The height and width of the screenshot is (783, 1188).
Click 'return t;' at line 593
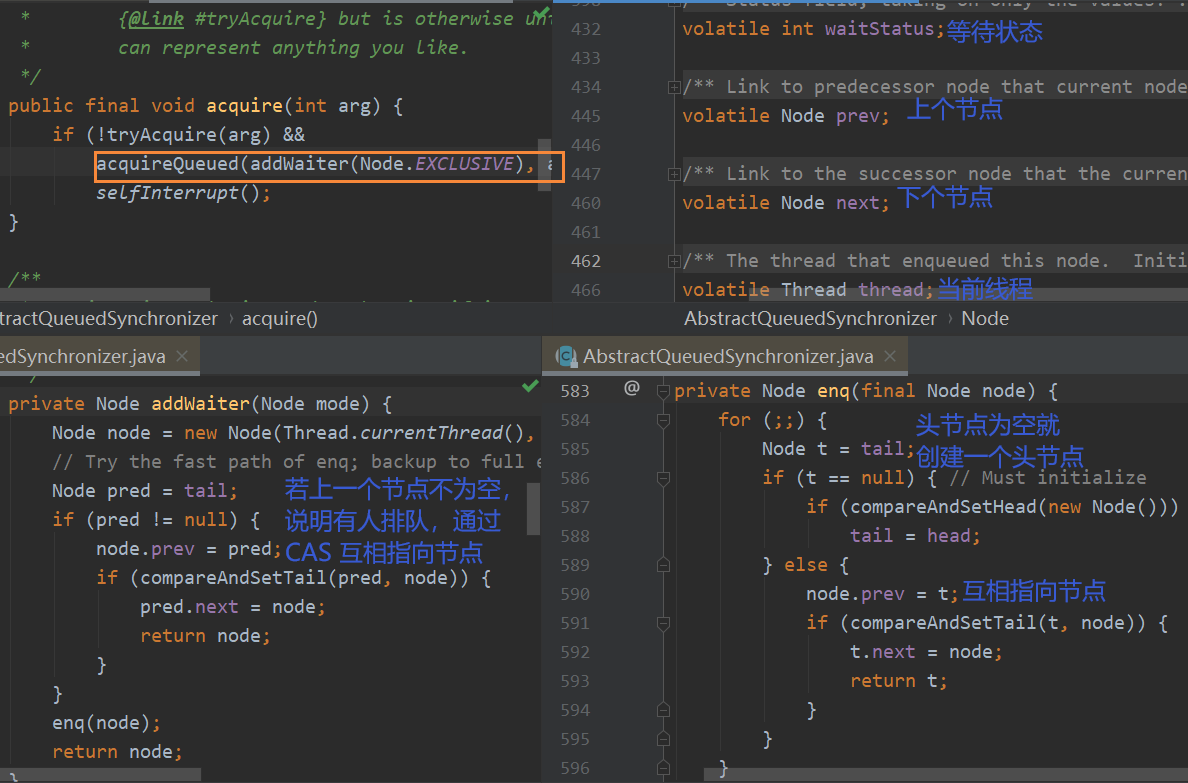899,681
